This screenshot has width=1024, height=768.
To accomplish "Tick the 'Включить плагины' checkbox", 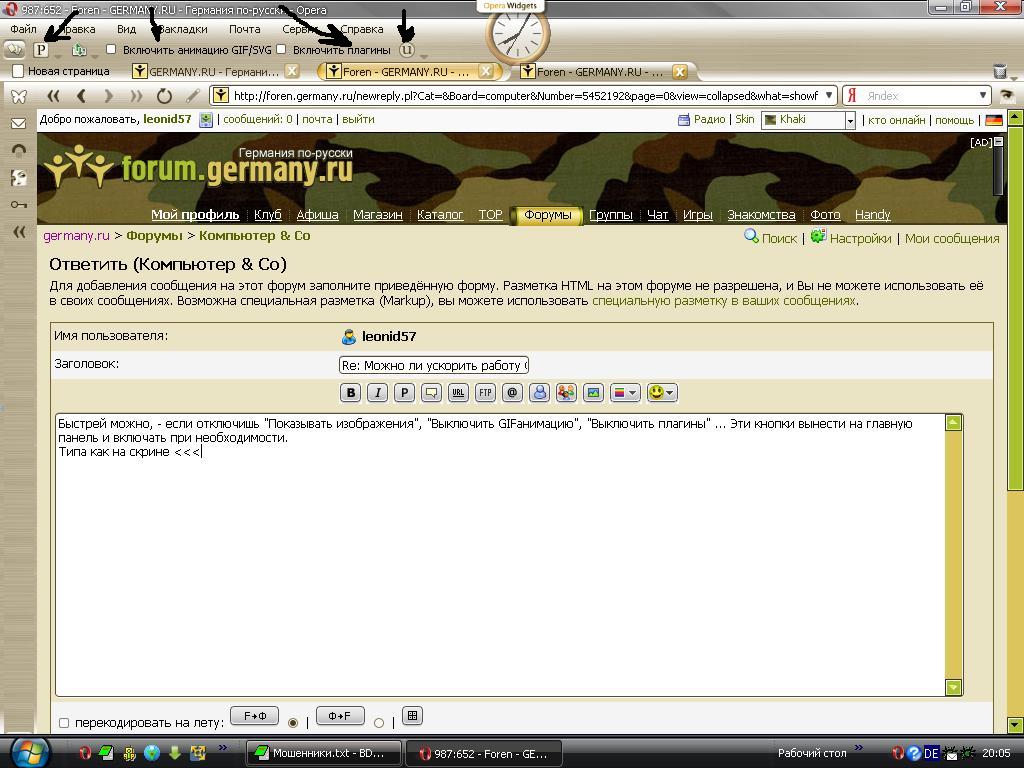I will point(281,49).
